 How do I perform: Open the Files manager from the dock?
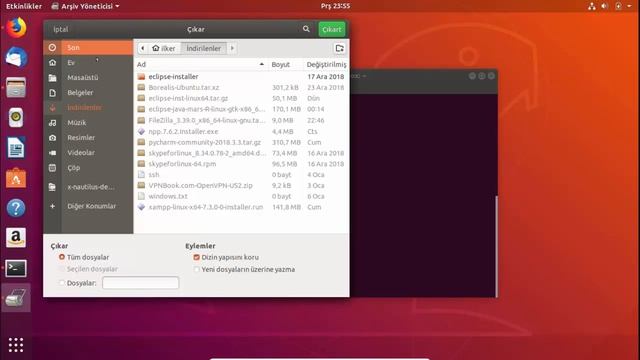click(16, 87)
